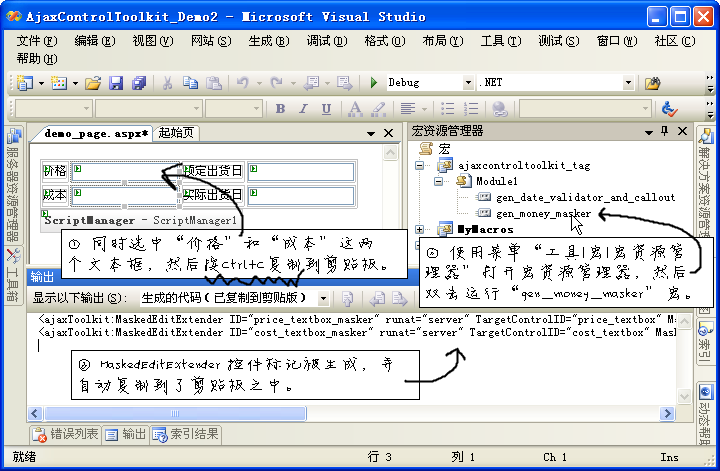720x471 pixels.
Task: Click the Cut scissors icon
Action: pyautogui.click(x=167, y=83)
